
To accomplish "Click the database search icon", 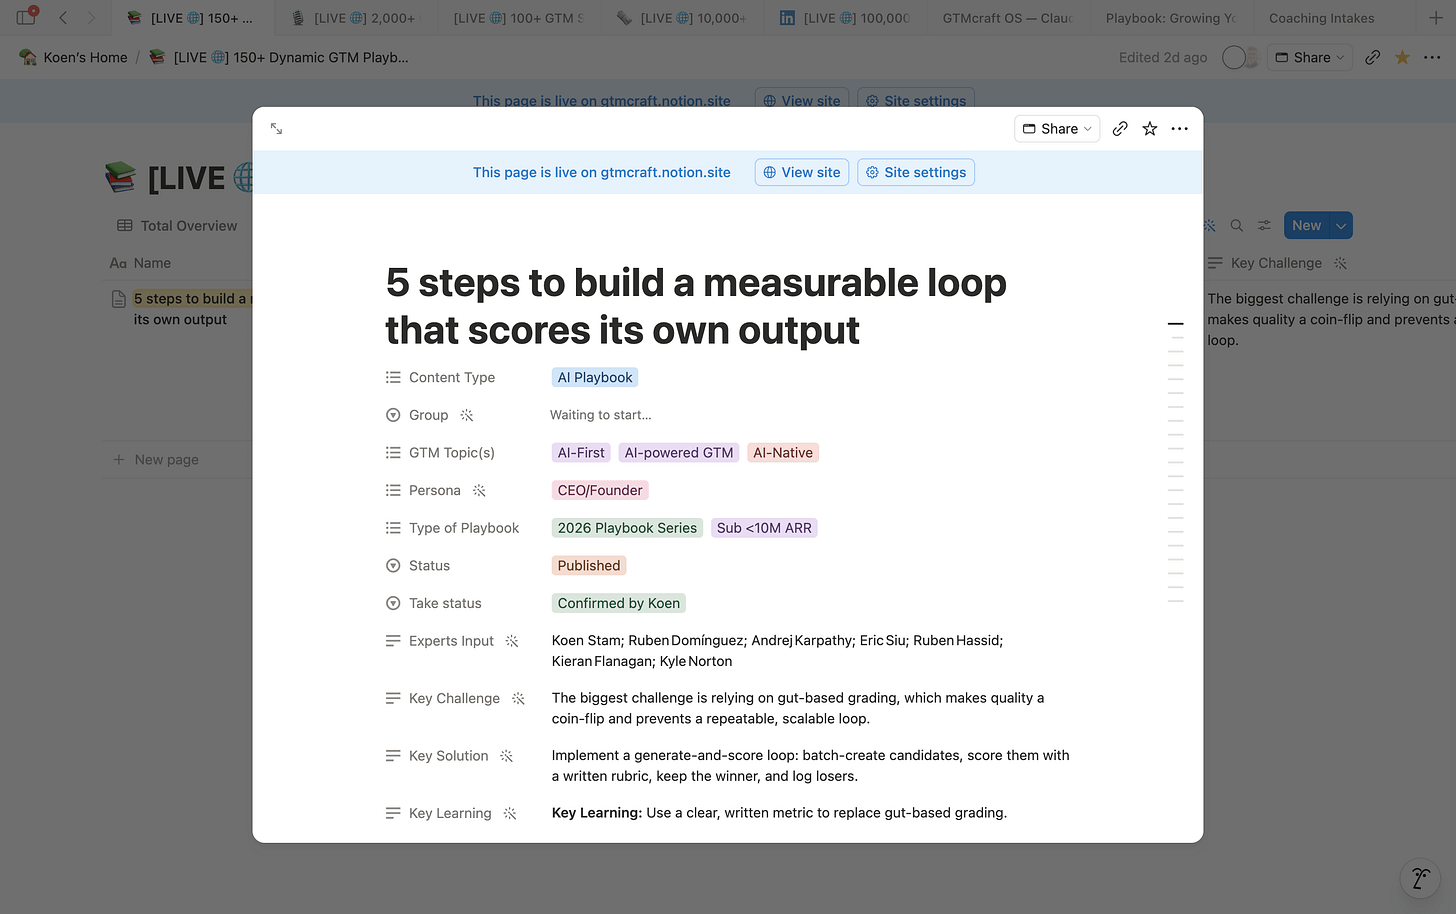I will point(1237,226).
